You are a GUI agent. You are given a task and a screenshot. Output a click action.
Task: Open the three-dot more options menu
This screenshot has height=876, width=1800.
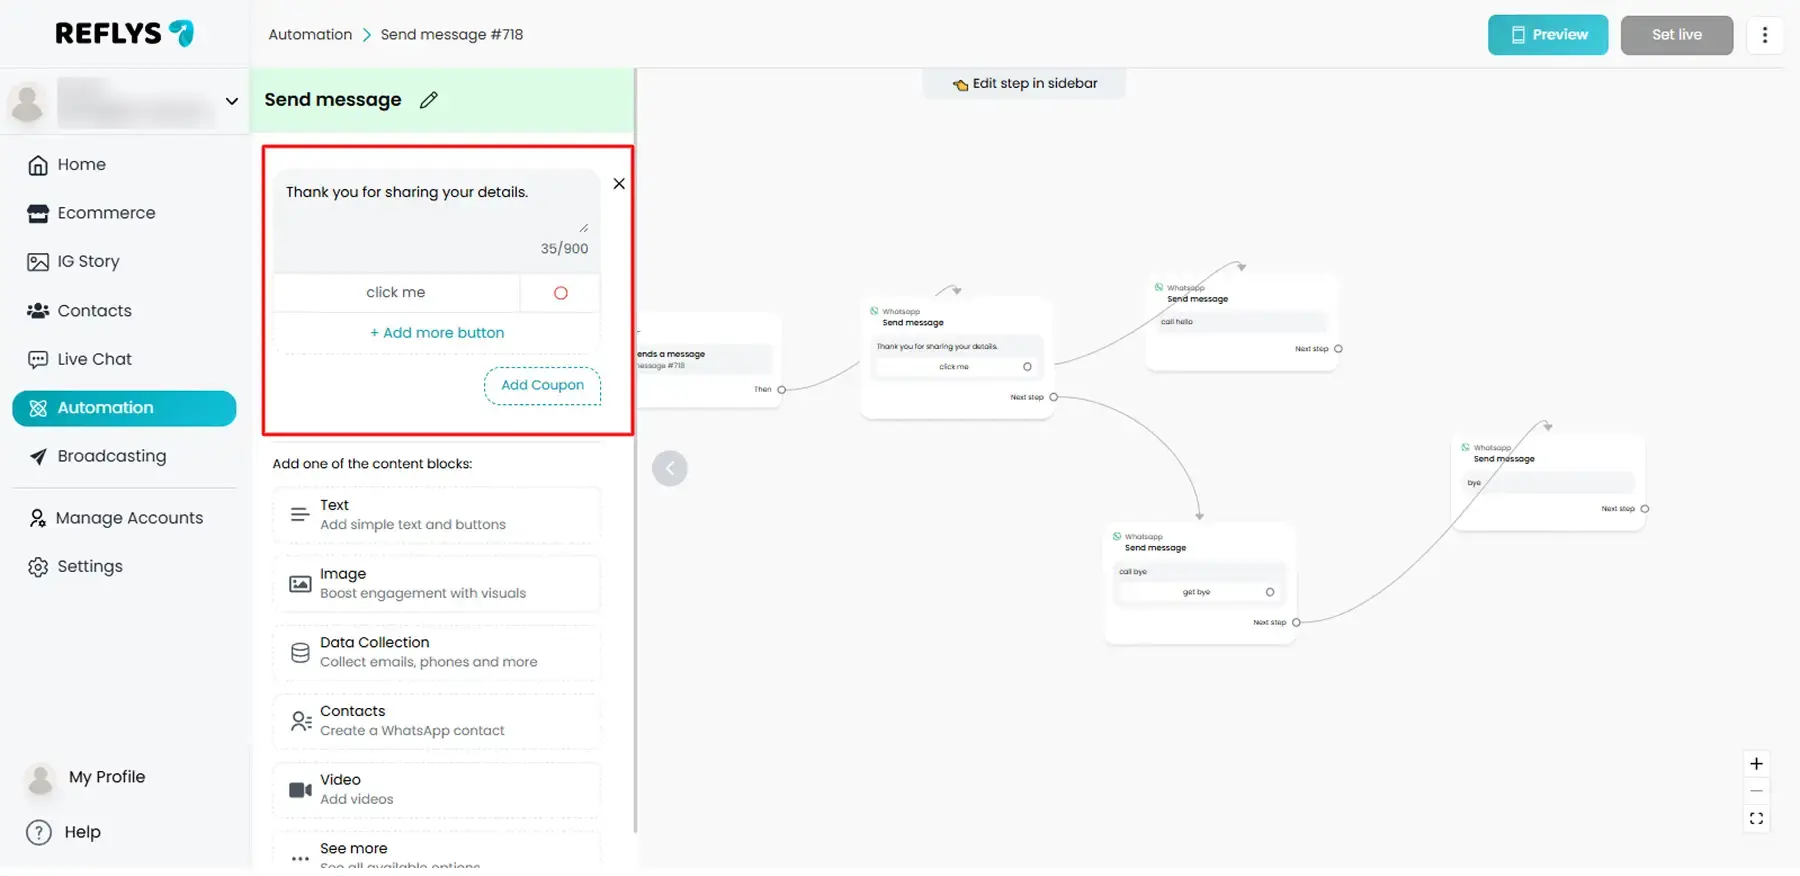pyautogui.click(x=1764, y=35)
